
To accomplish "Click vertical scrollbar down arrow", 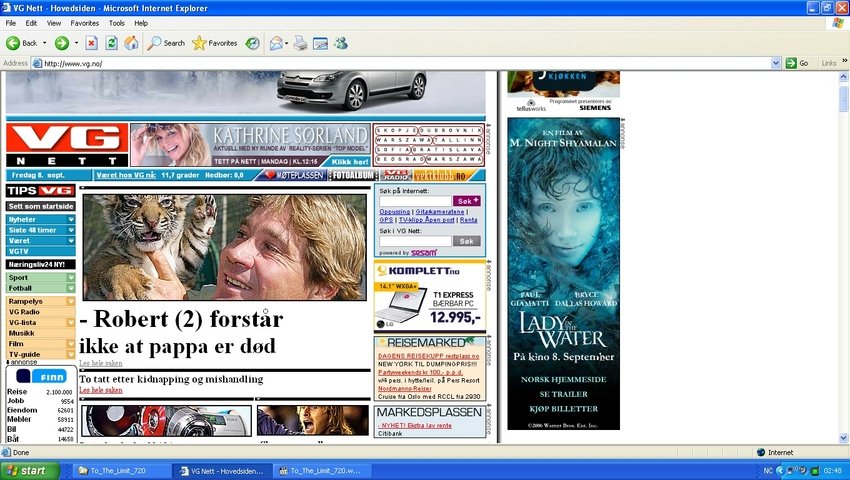I will click(843, 438).
